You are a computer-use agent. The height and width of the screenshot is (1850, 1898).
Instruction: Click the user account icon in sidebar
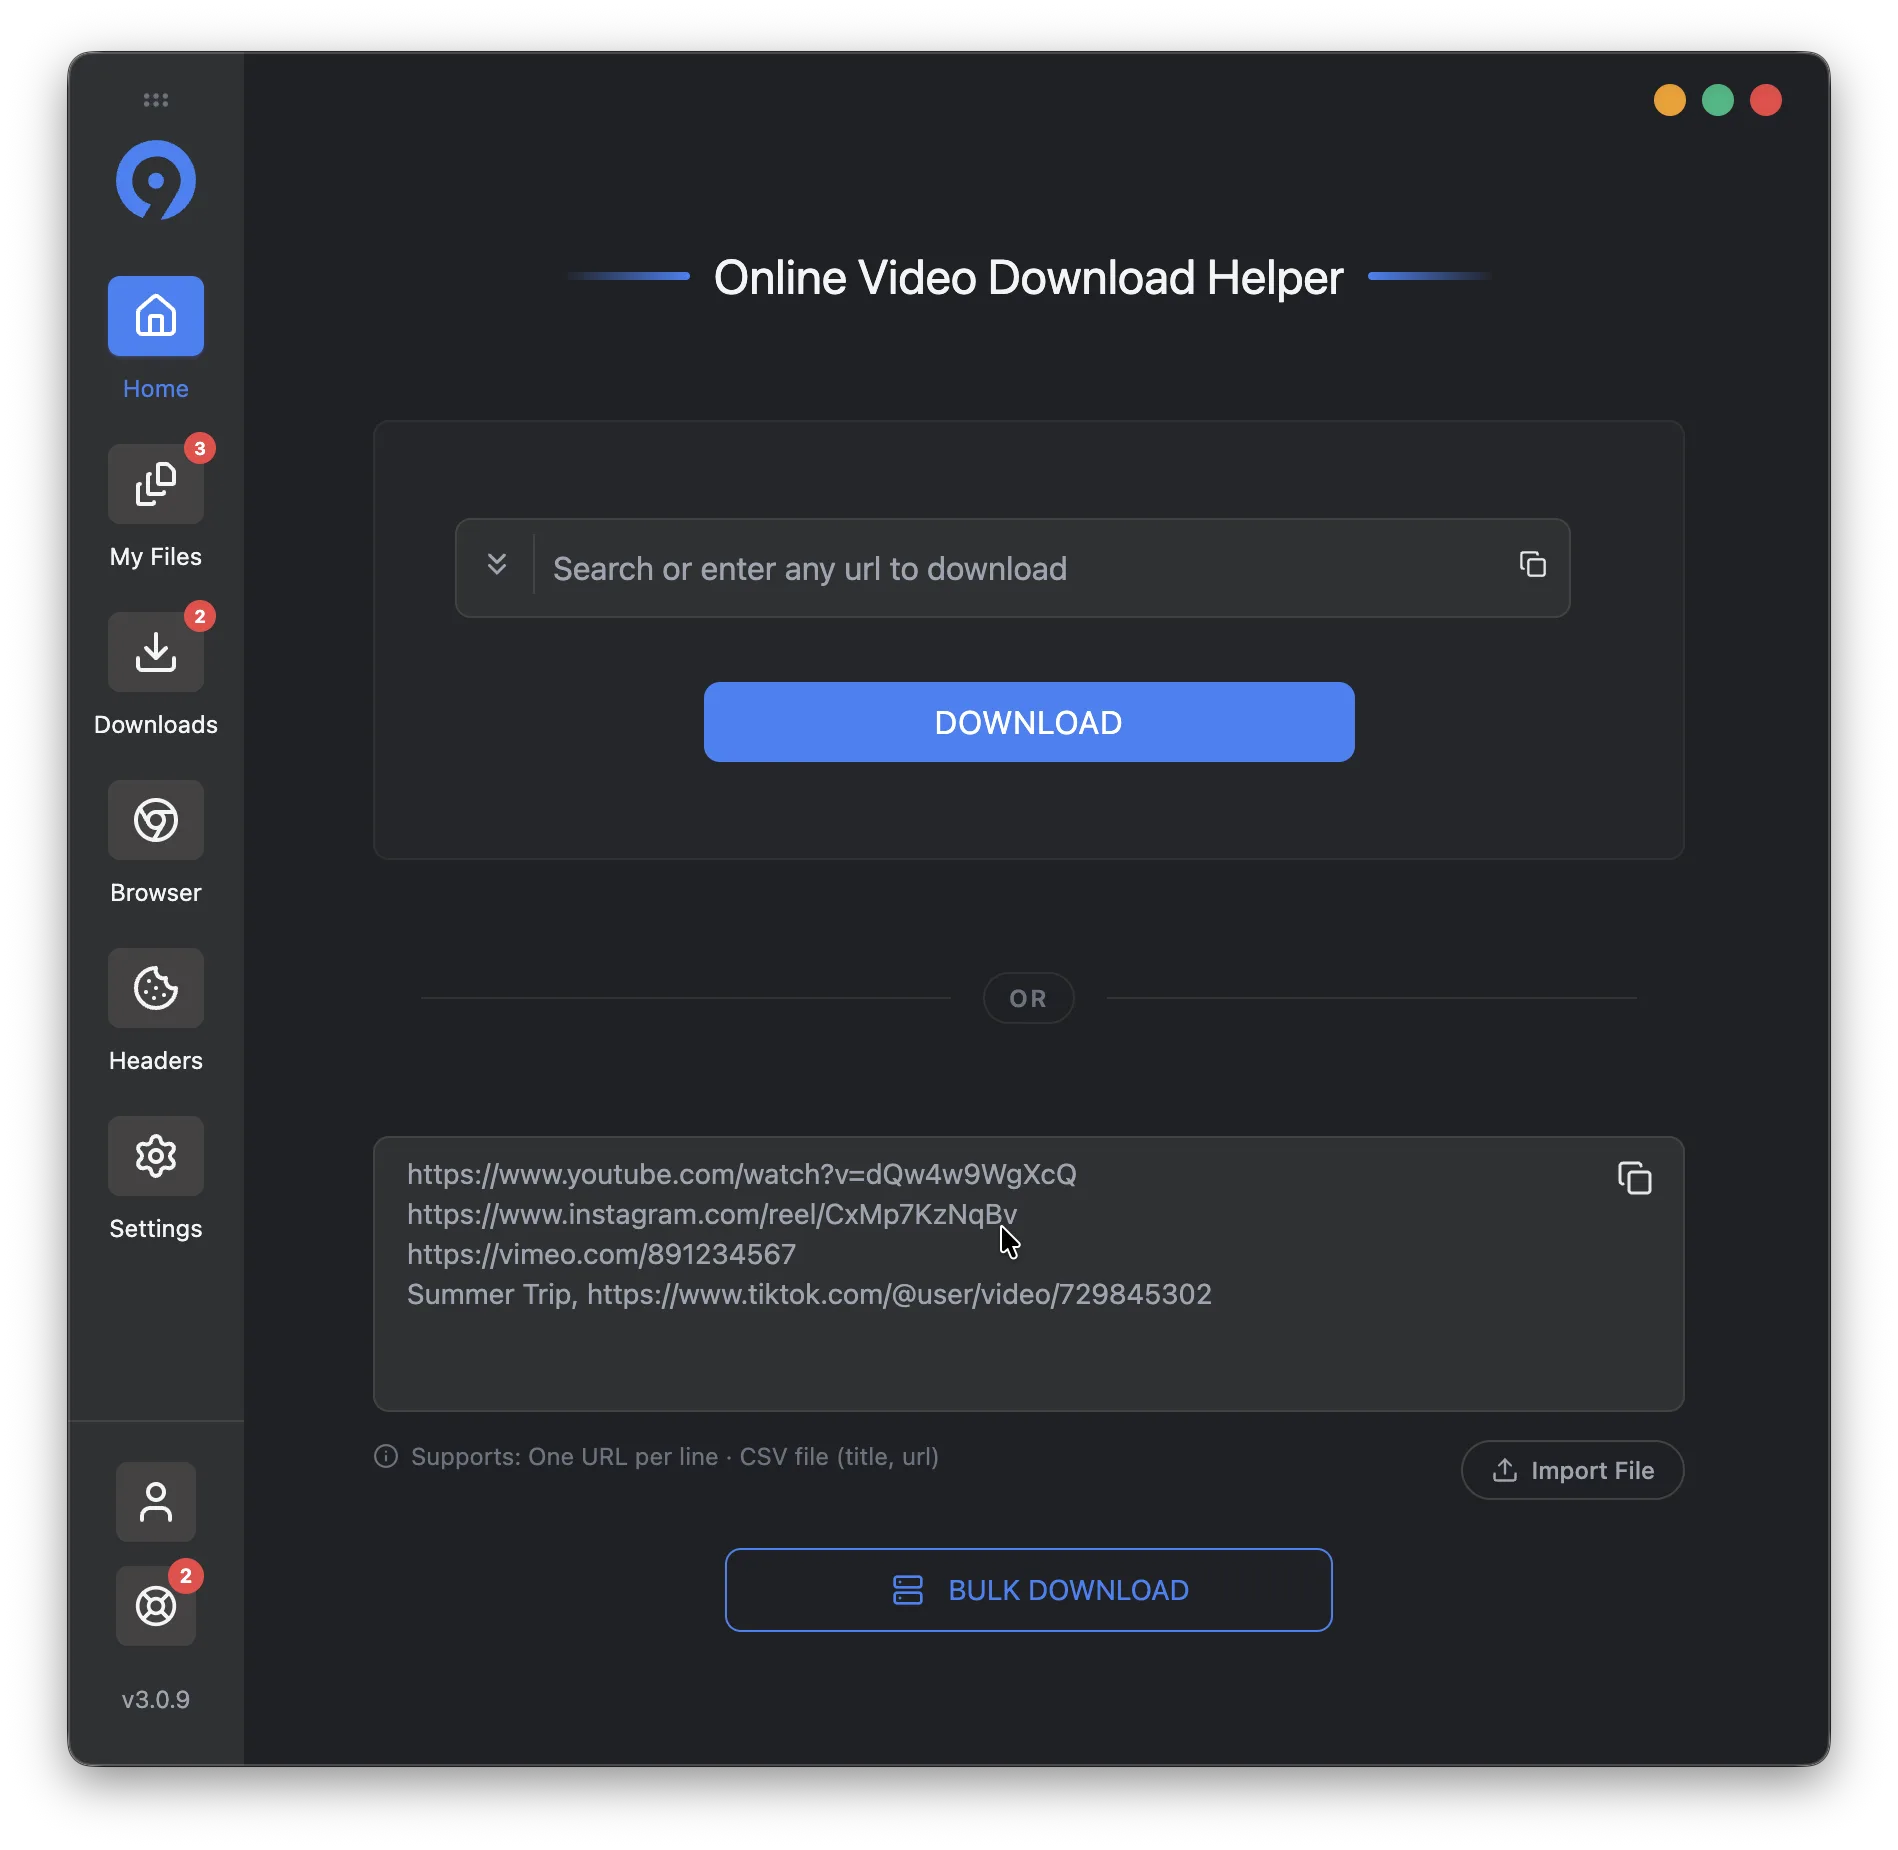(155, 1501)
